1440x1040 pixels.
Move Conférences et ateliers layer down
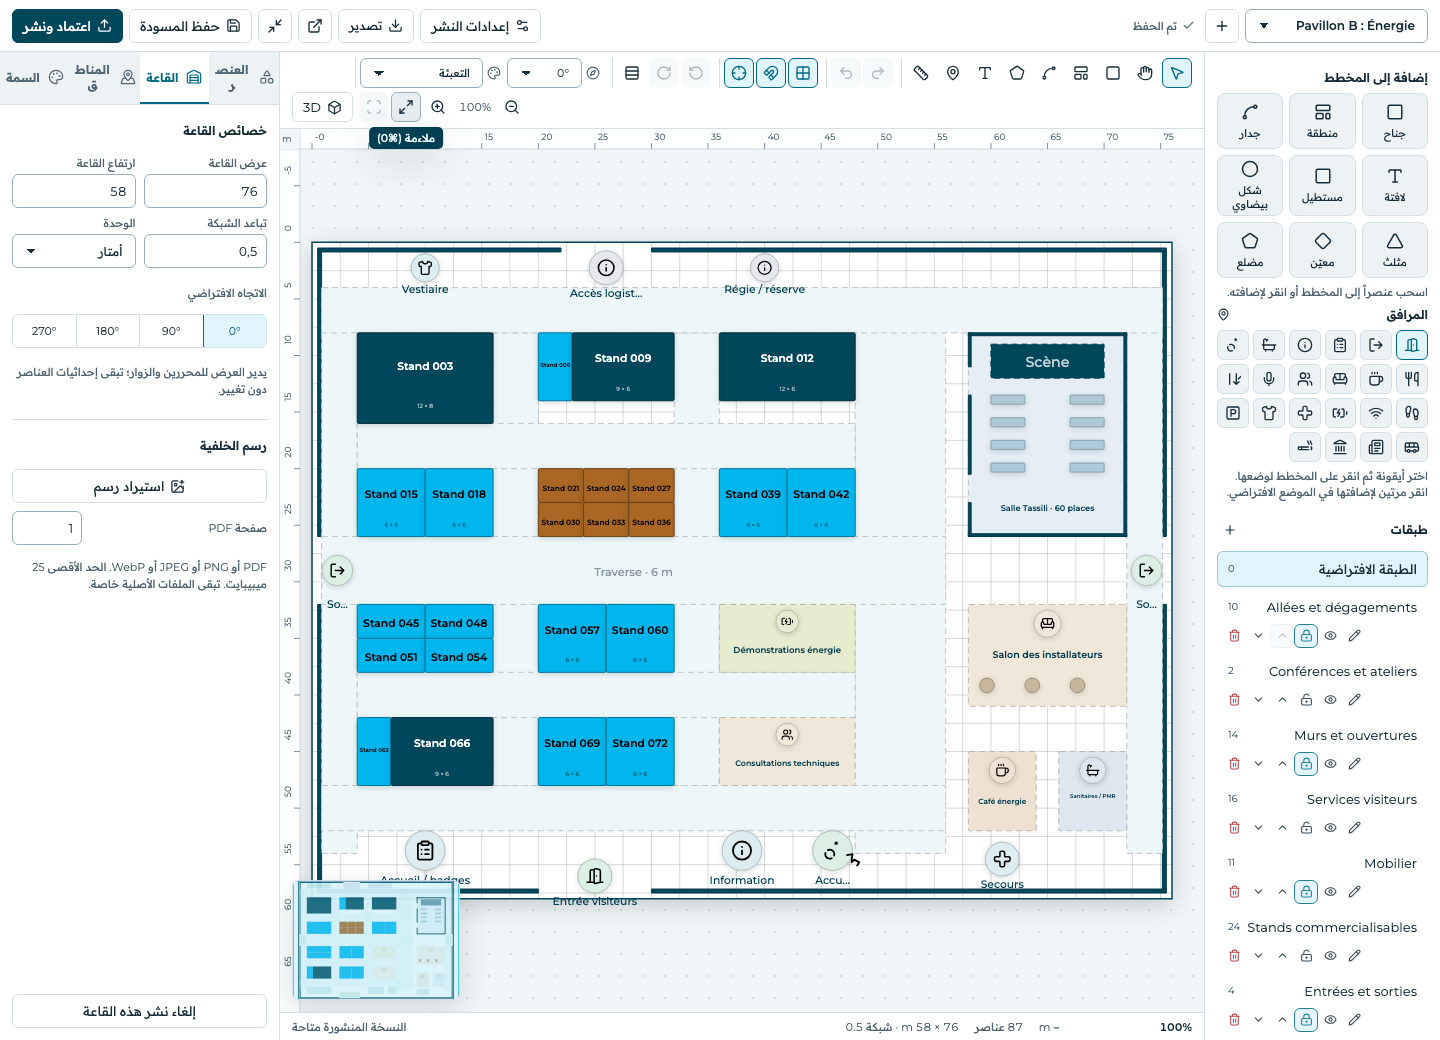(1258, 700)
